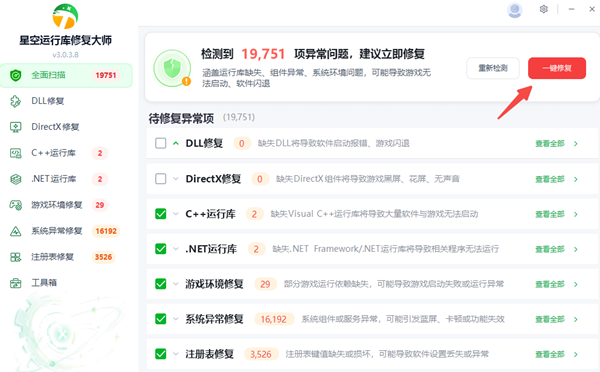Expand the 游戏环境修复 row chevron
Viewport: 600px width, 372px height.
pyautogui.click(x=176, y=284)
